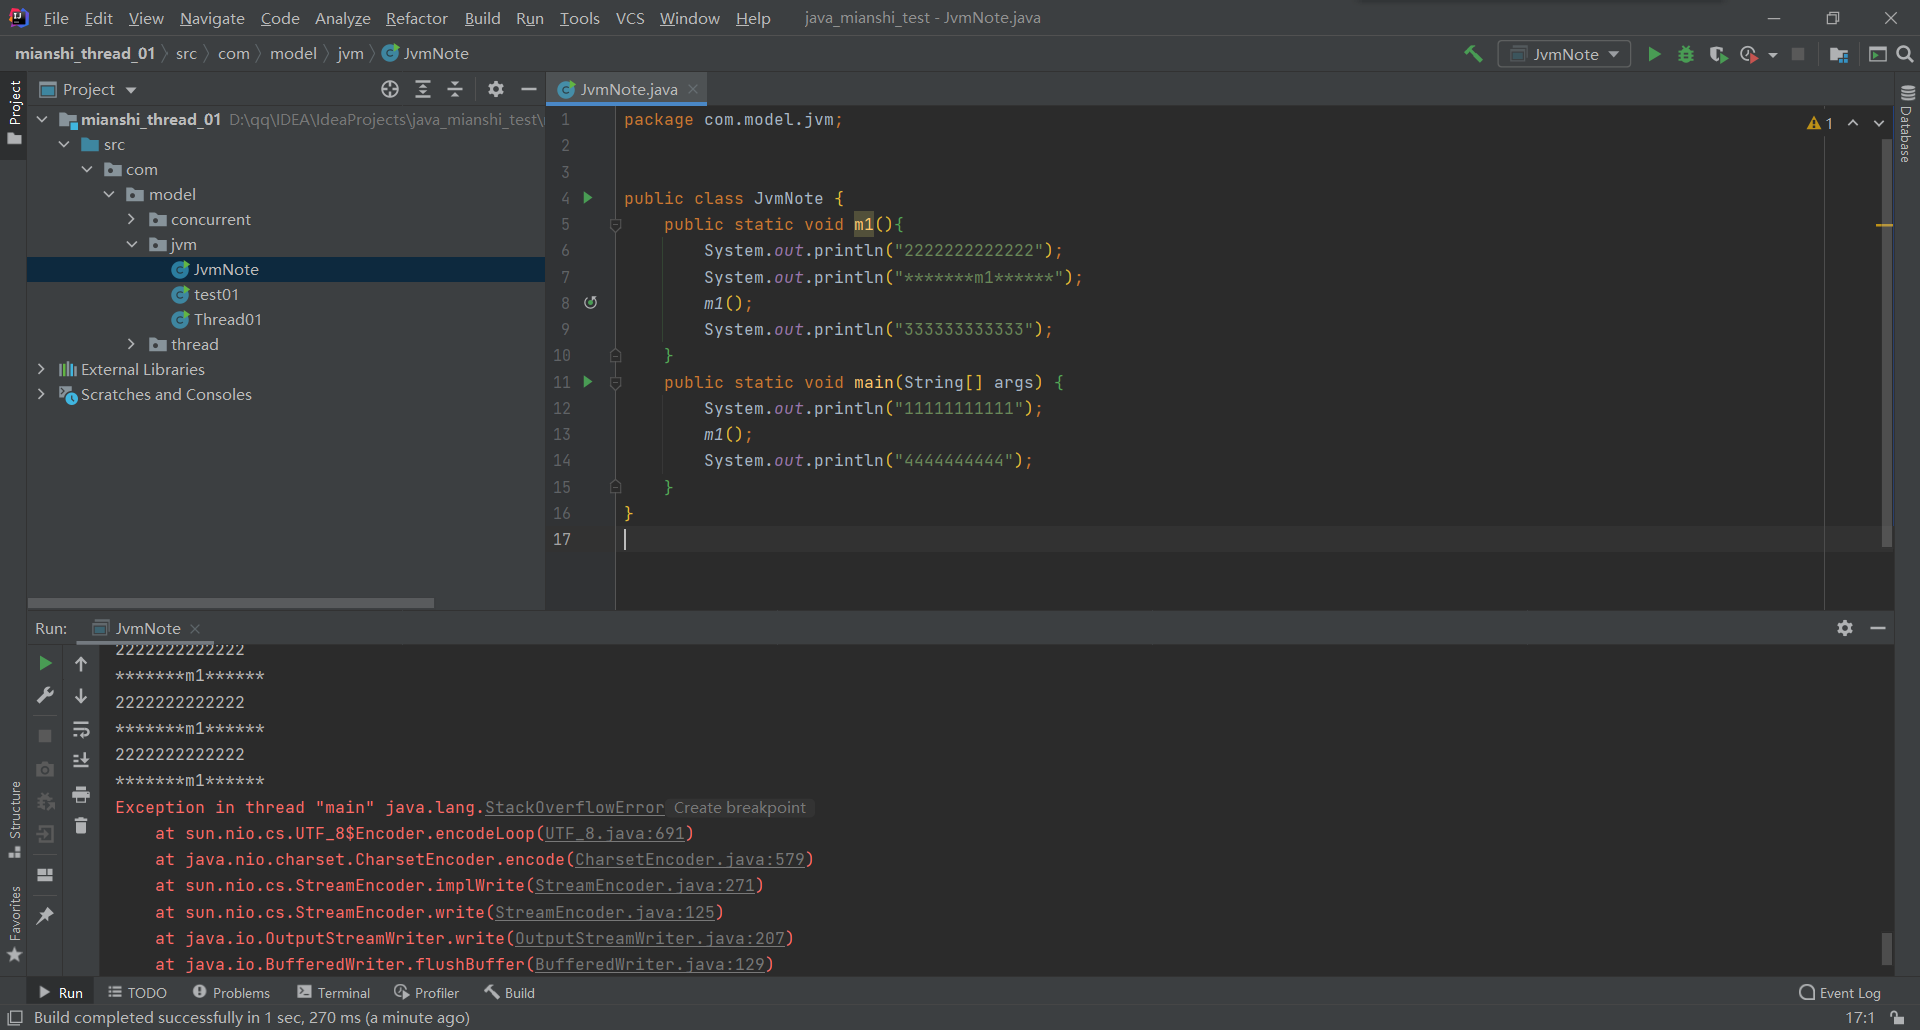Open Run panel settings gear
The height and width of the screenshot is (1030, 1920).
(x=1845, y=628)
